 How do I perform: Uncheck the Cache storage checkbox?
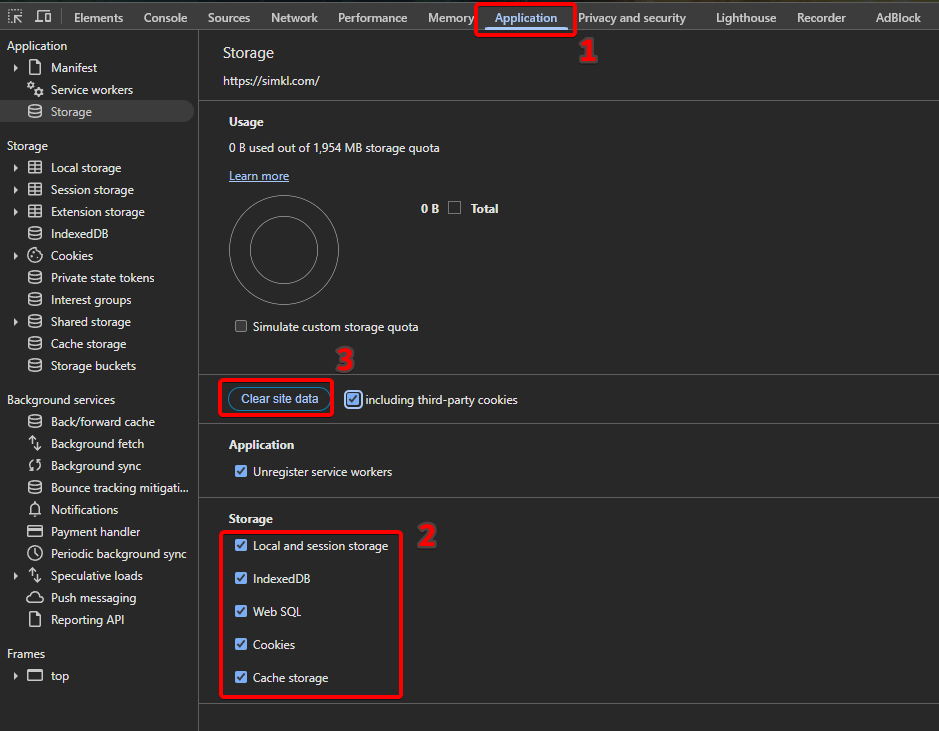241,678
